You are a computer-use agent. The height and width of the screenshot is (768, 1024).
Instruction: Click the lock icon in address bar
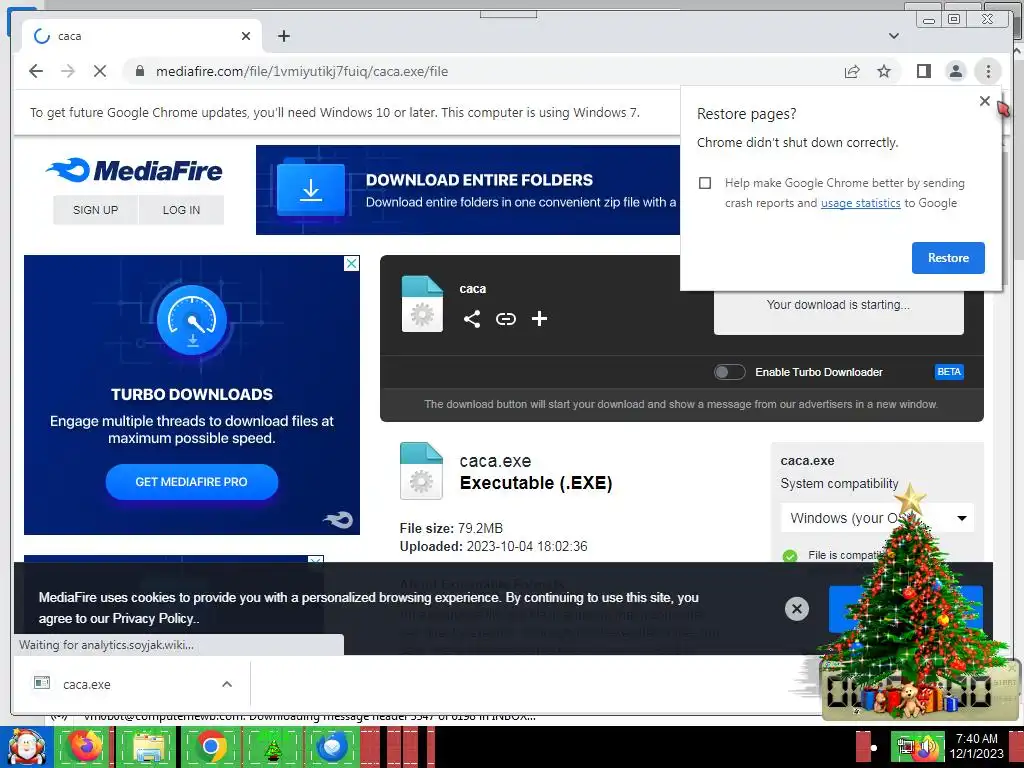(x=140, y=71)
